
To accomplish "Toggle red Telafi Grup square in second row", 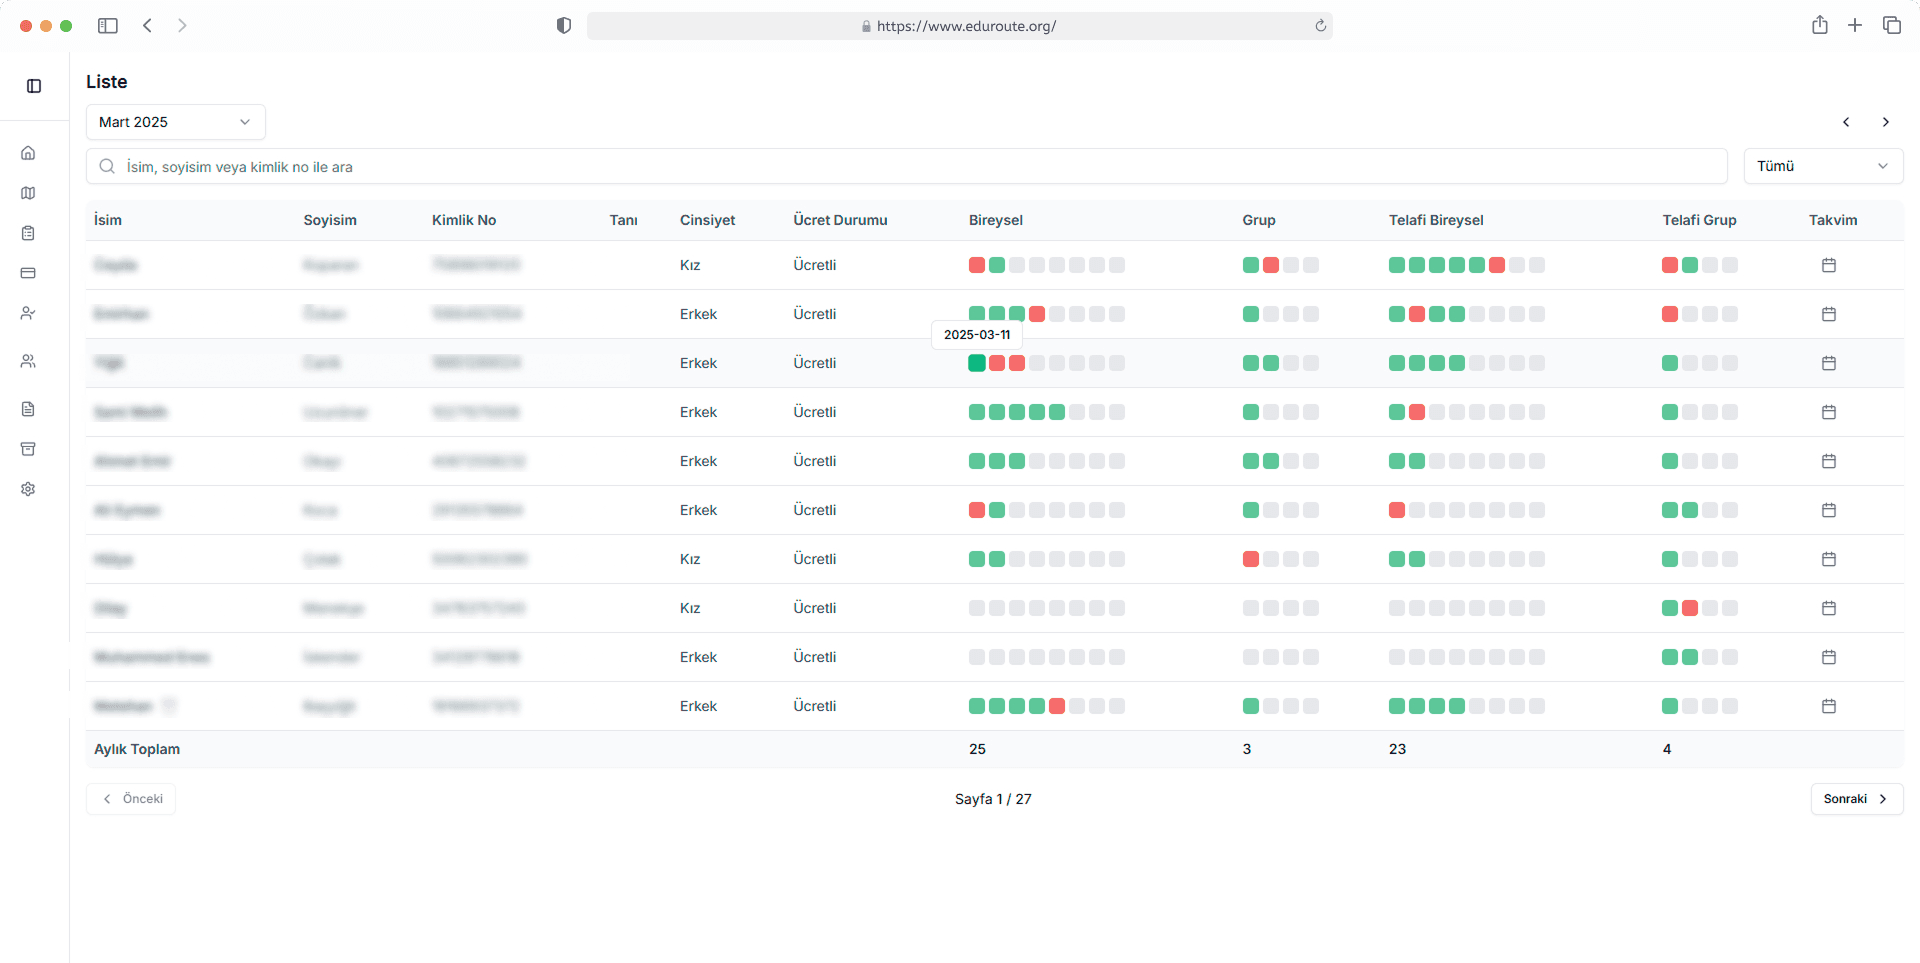I will (x=1670, y=314).
